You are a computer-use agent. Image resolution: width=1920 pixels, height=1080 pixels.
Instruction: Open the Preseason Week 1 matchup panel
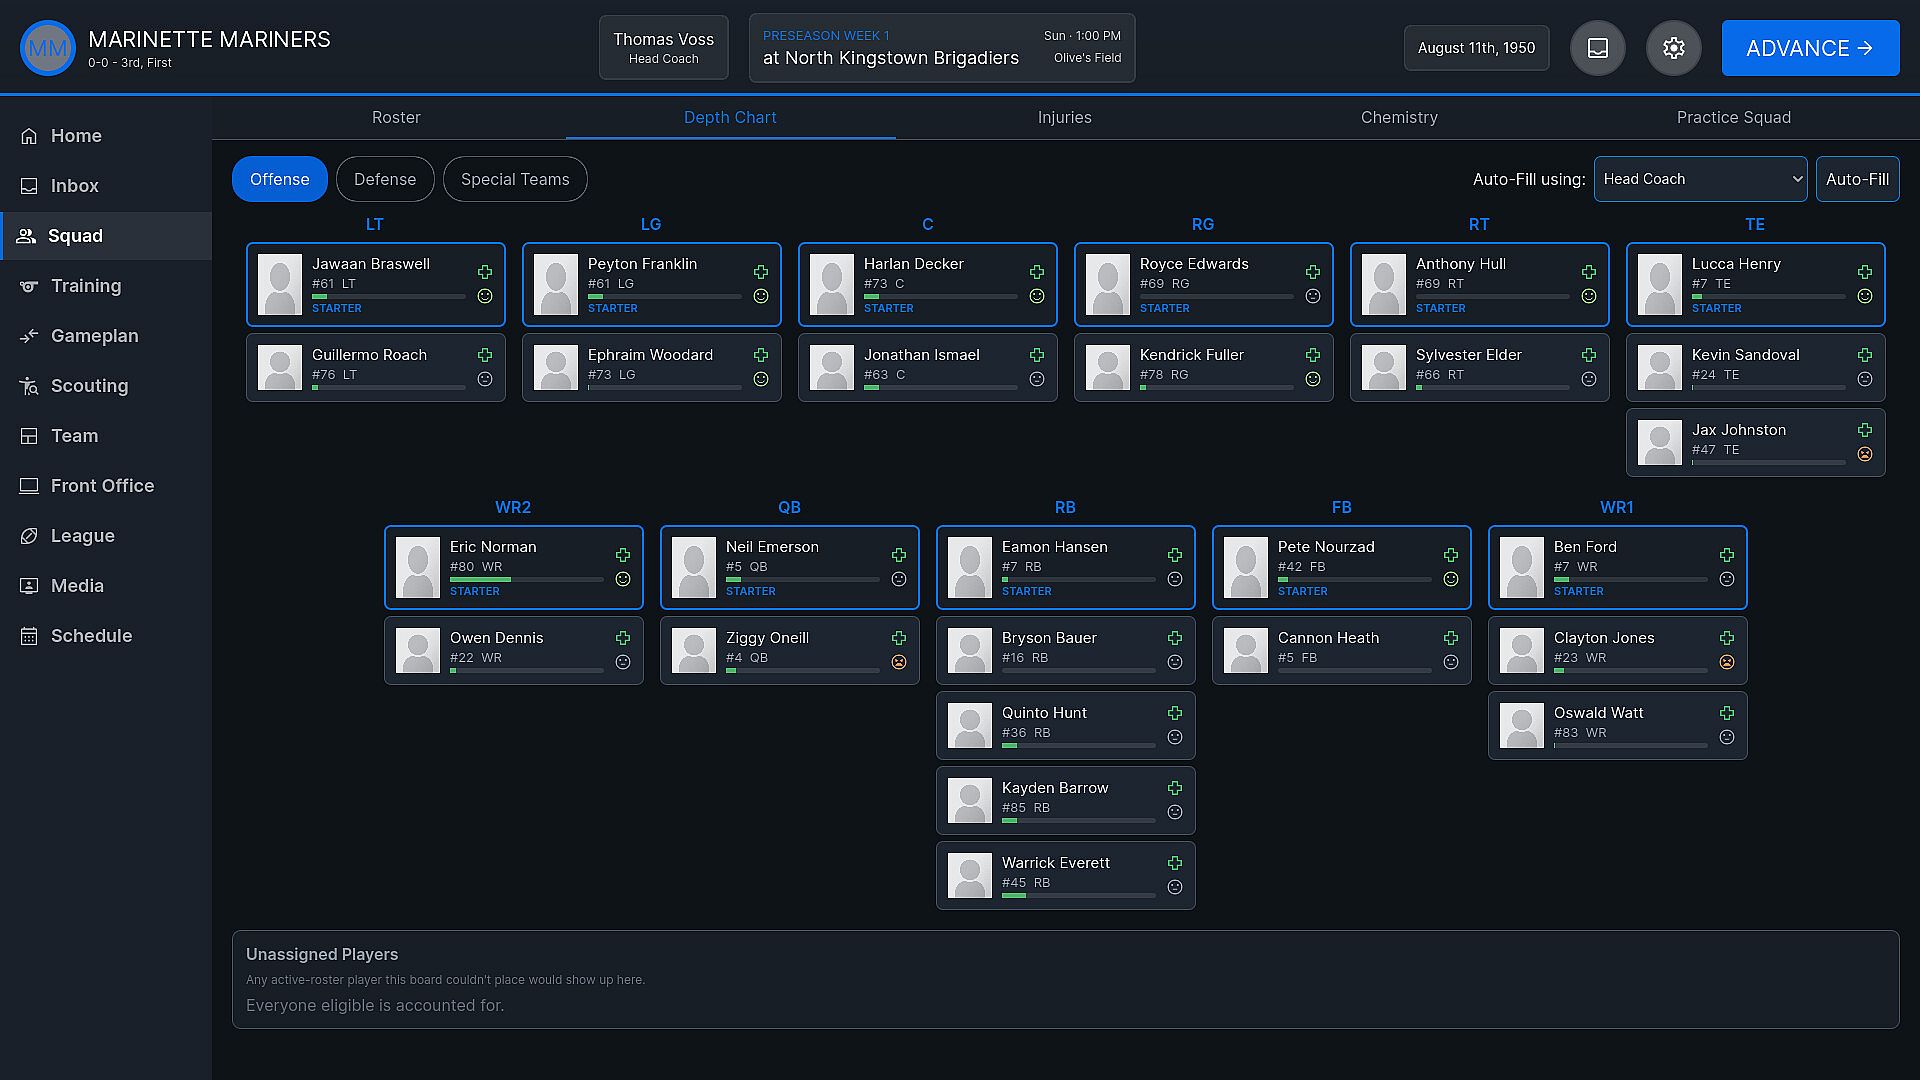pyautogui.click(x=942, y=48)
